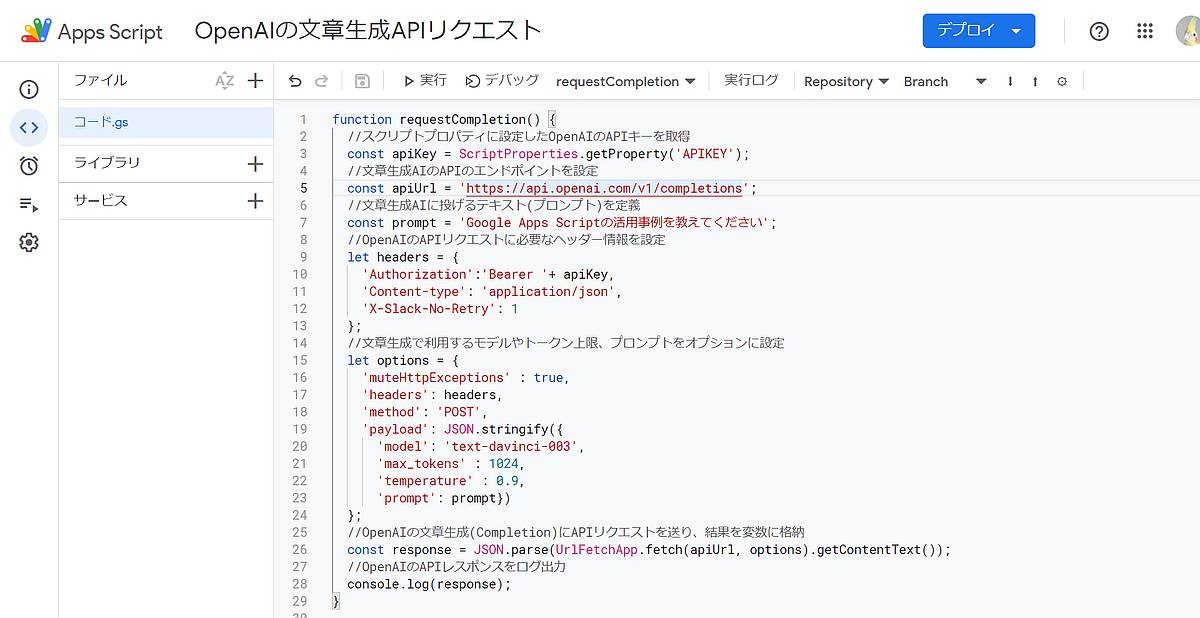Image resolution: width=1200 pixels, height=618 pixels.
Task: Open the 実行ログ execution log
Action: click(x=752, y=81)
